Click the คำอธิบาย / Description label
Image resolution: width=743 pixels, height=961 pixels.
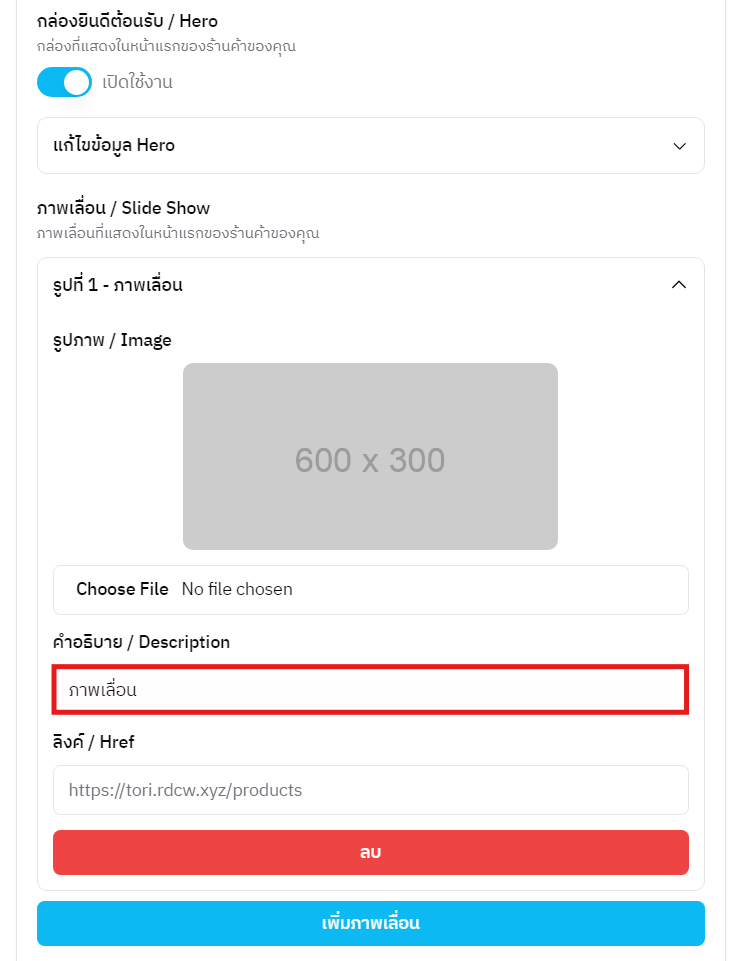(x=141, y=642)
